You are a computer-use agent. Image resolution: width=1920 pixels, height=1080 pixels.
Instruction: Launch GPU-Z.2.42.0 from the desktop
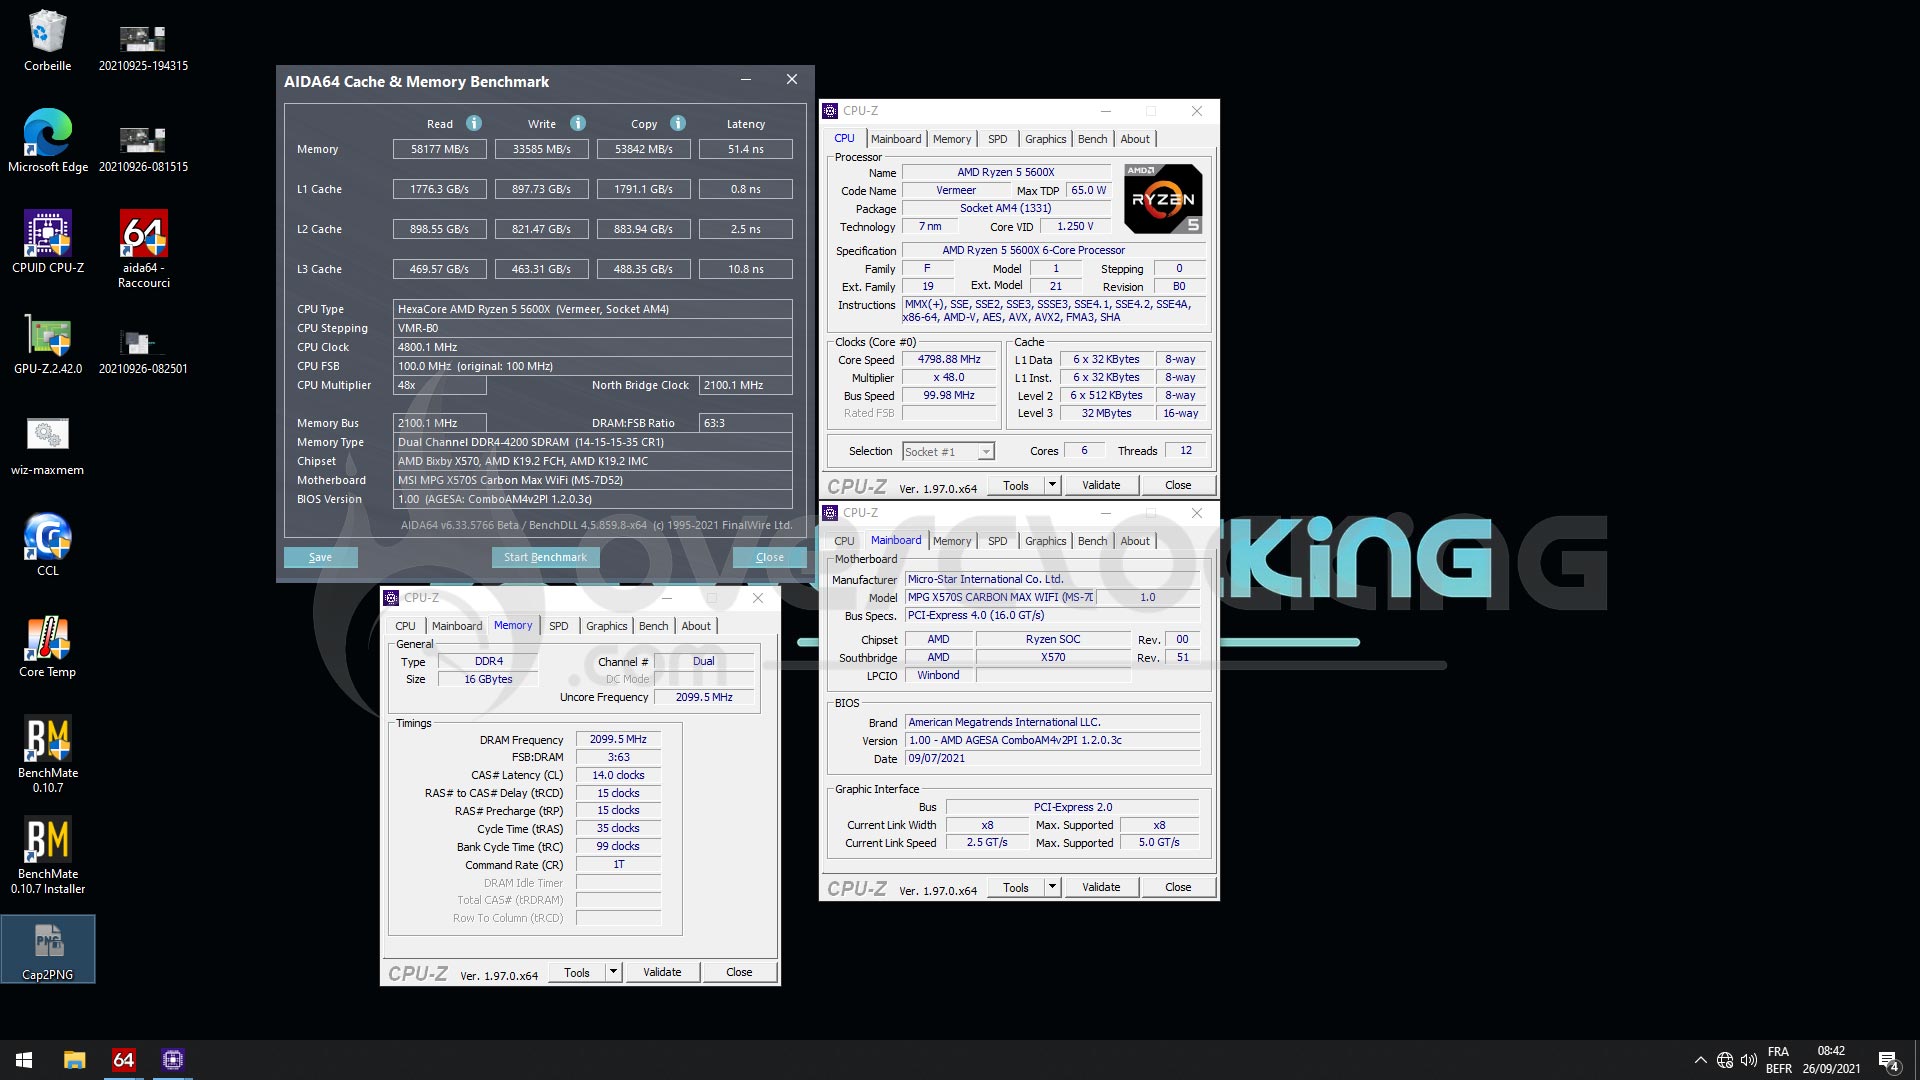tap(47, 343)
